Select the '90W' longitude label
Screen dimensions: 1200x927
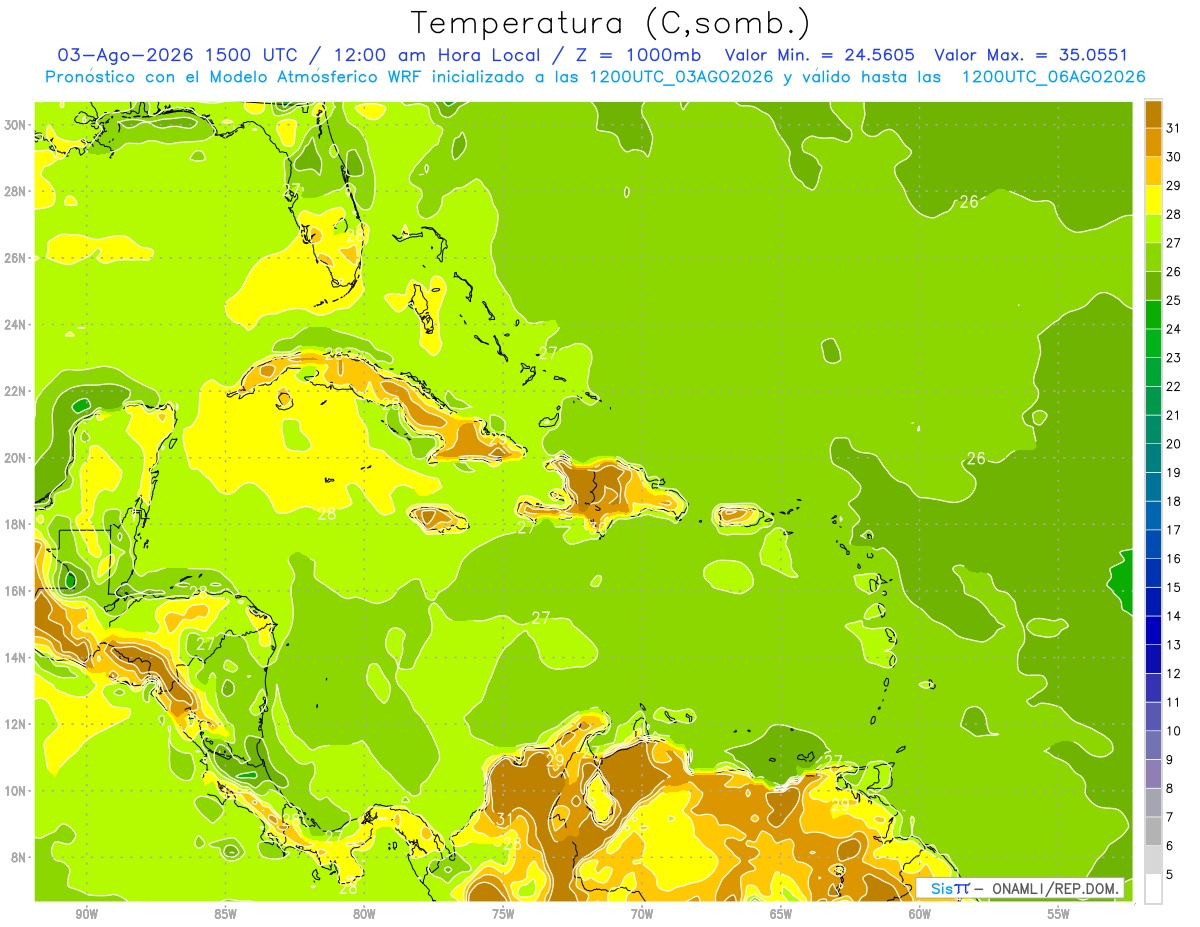[86, 914]
